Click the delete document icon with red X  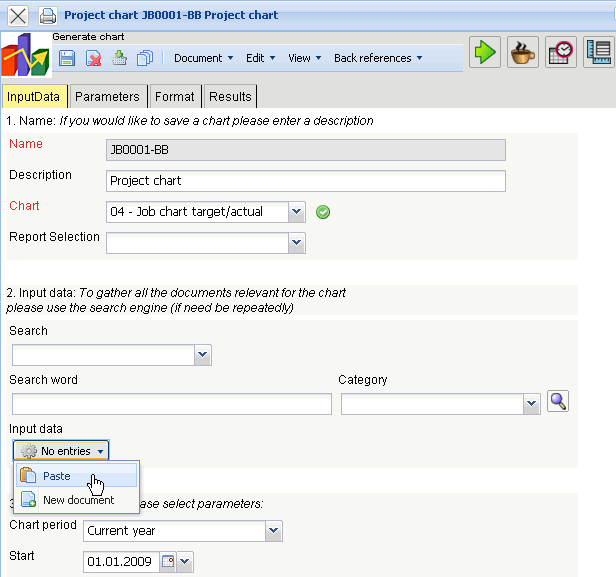coord(94,58)
